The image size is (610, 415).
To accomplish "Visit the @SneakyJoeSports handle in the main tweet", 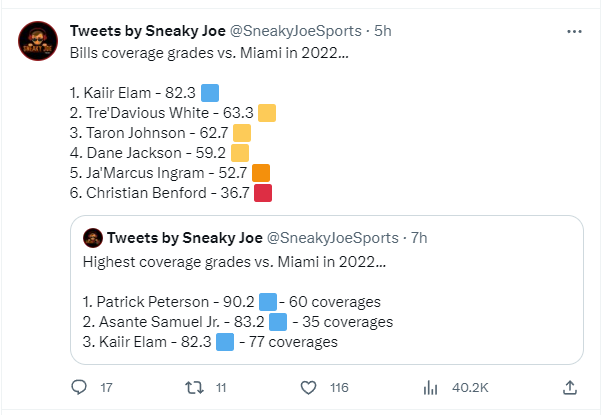I will pyautogui.click(x=296, y=31).
